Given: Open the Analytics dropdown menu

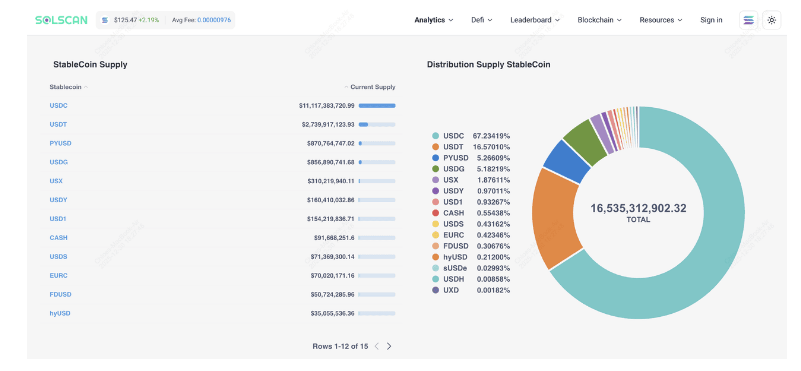Looking at the screenshot, I should tap(434, 20).
